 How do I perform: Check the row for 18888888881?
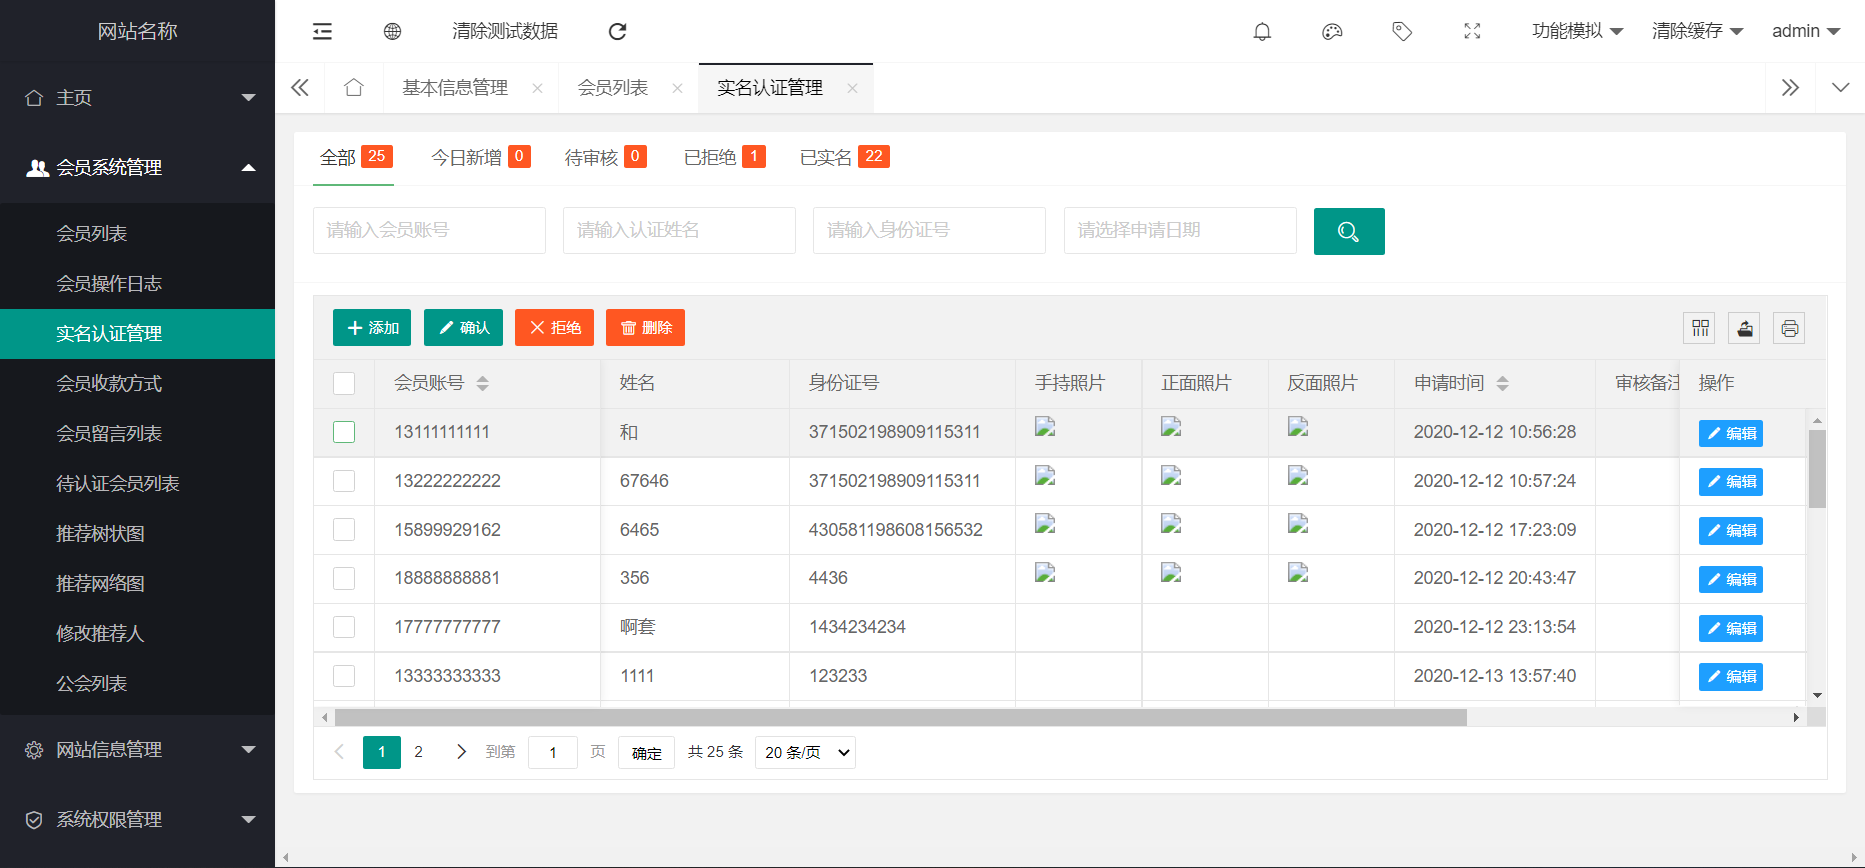click(x=344, y=578)
